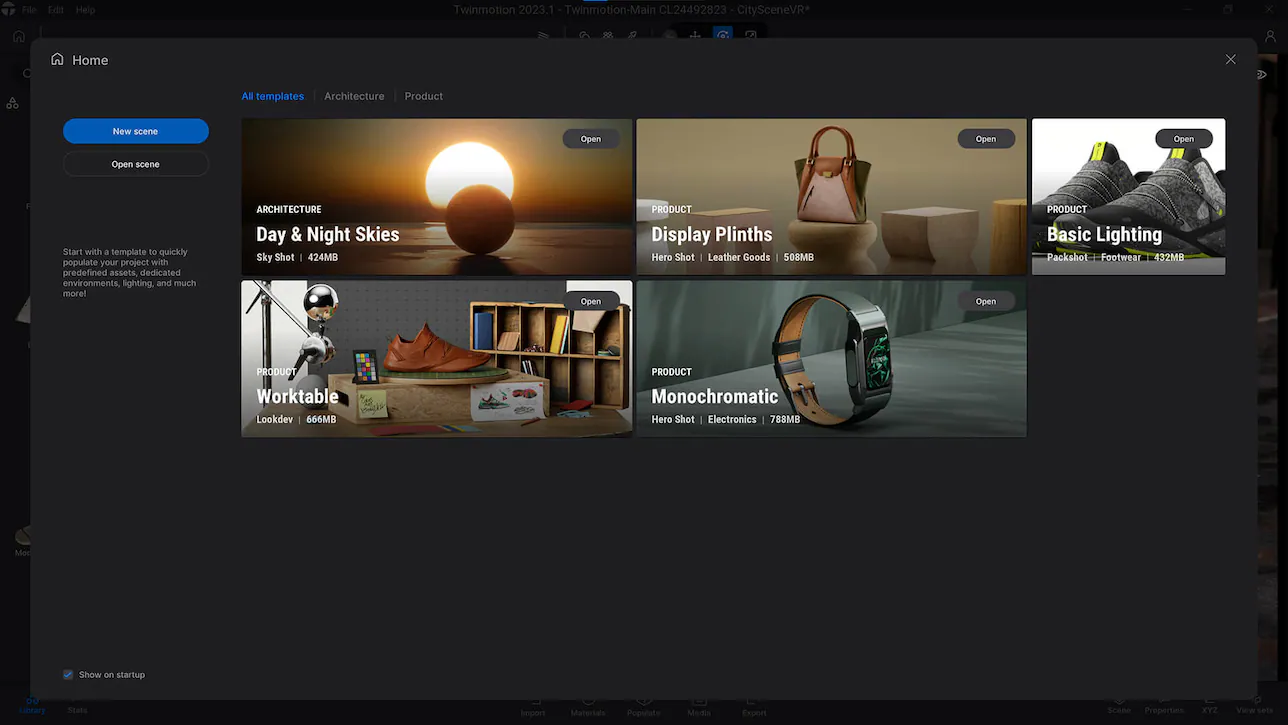Open the Day & Night Skies template

pos(590,139)
